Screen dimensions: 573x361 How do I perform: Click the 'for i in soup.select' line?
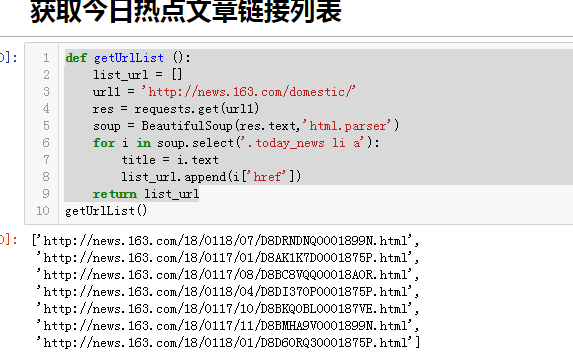tap(236, 142)
